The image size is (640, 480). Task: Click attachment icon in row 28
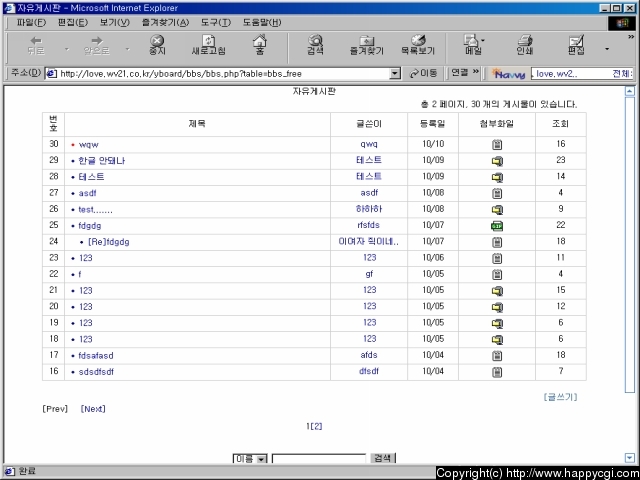(x=497, y=177)
